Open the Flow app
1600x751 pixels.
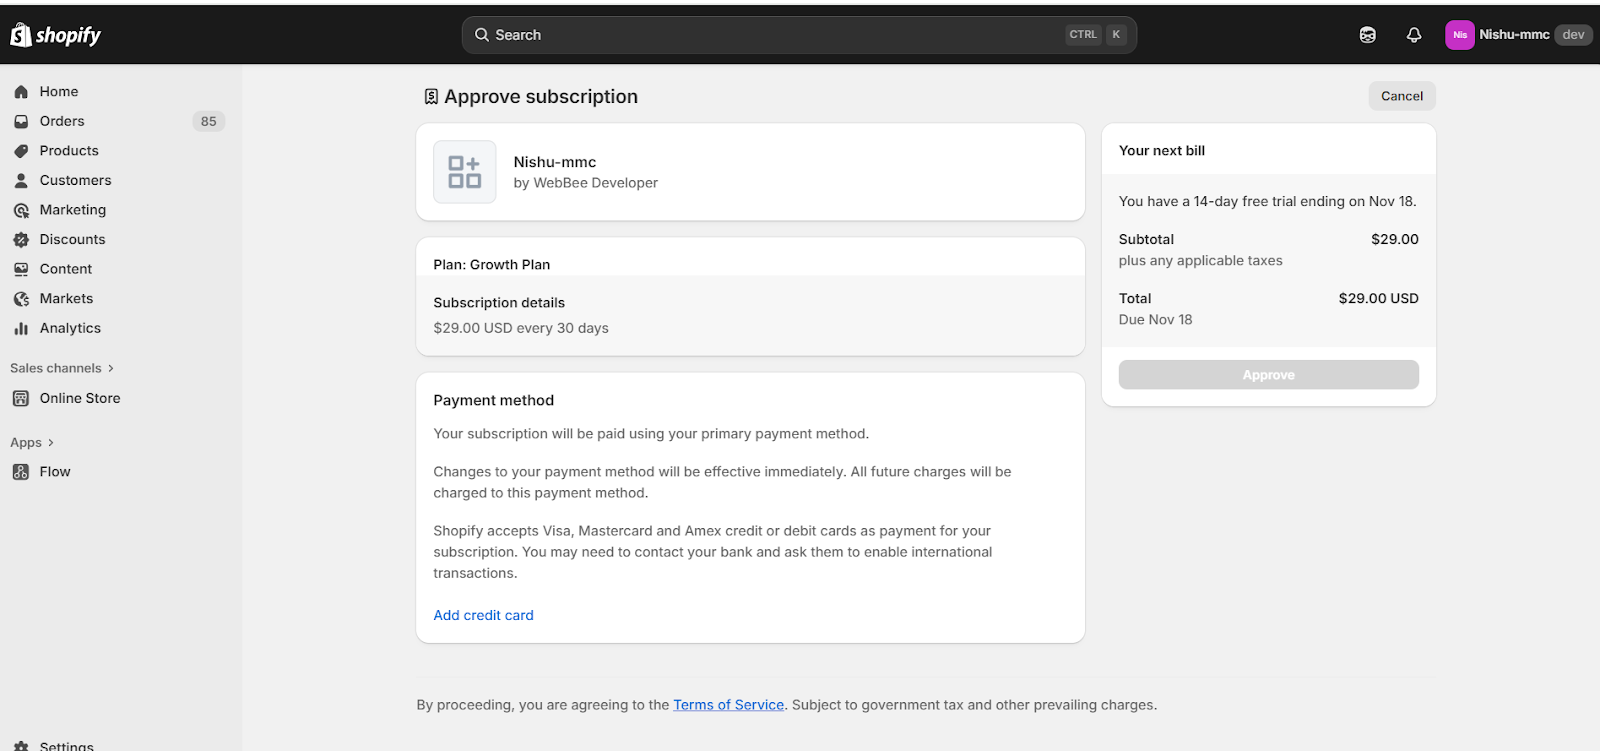click(55, 472)
